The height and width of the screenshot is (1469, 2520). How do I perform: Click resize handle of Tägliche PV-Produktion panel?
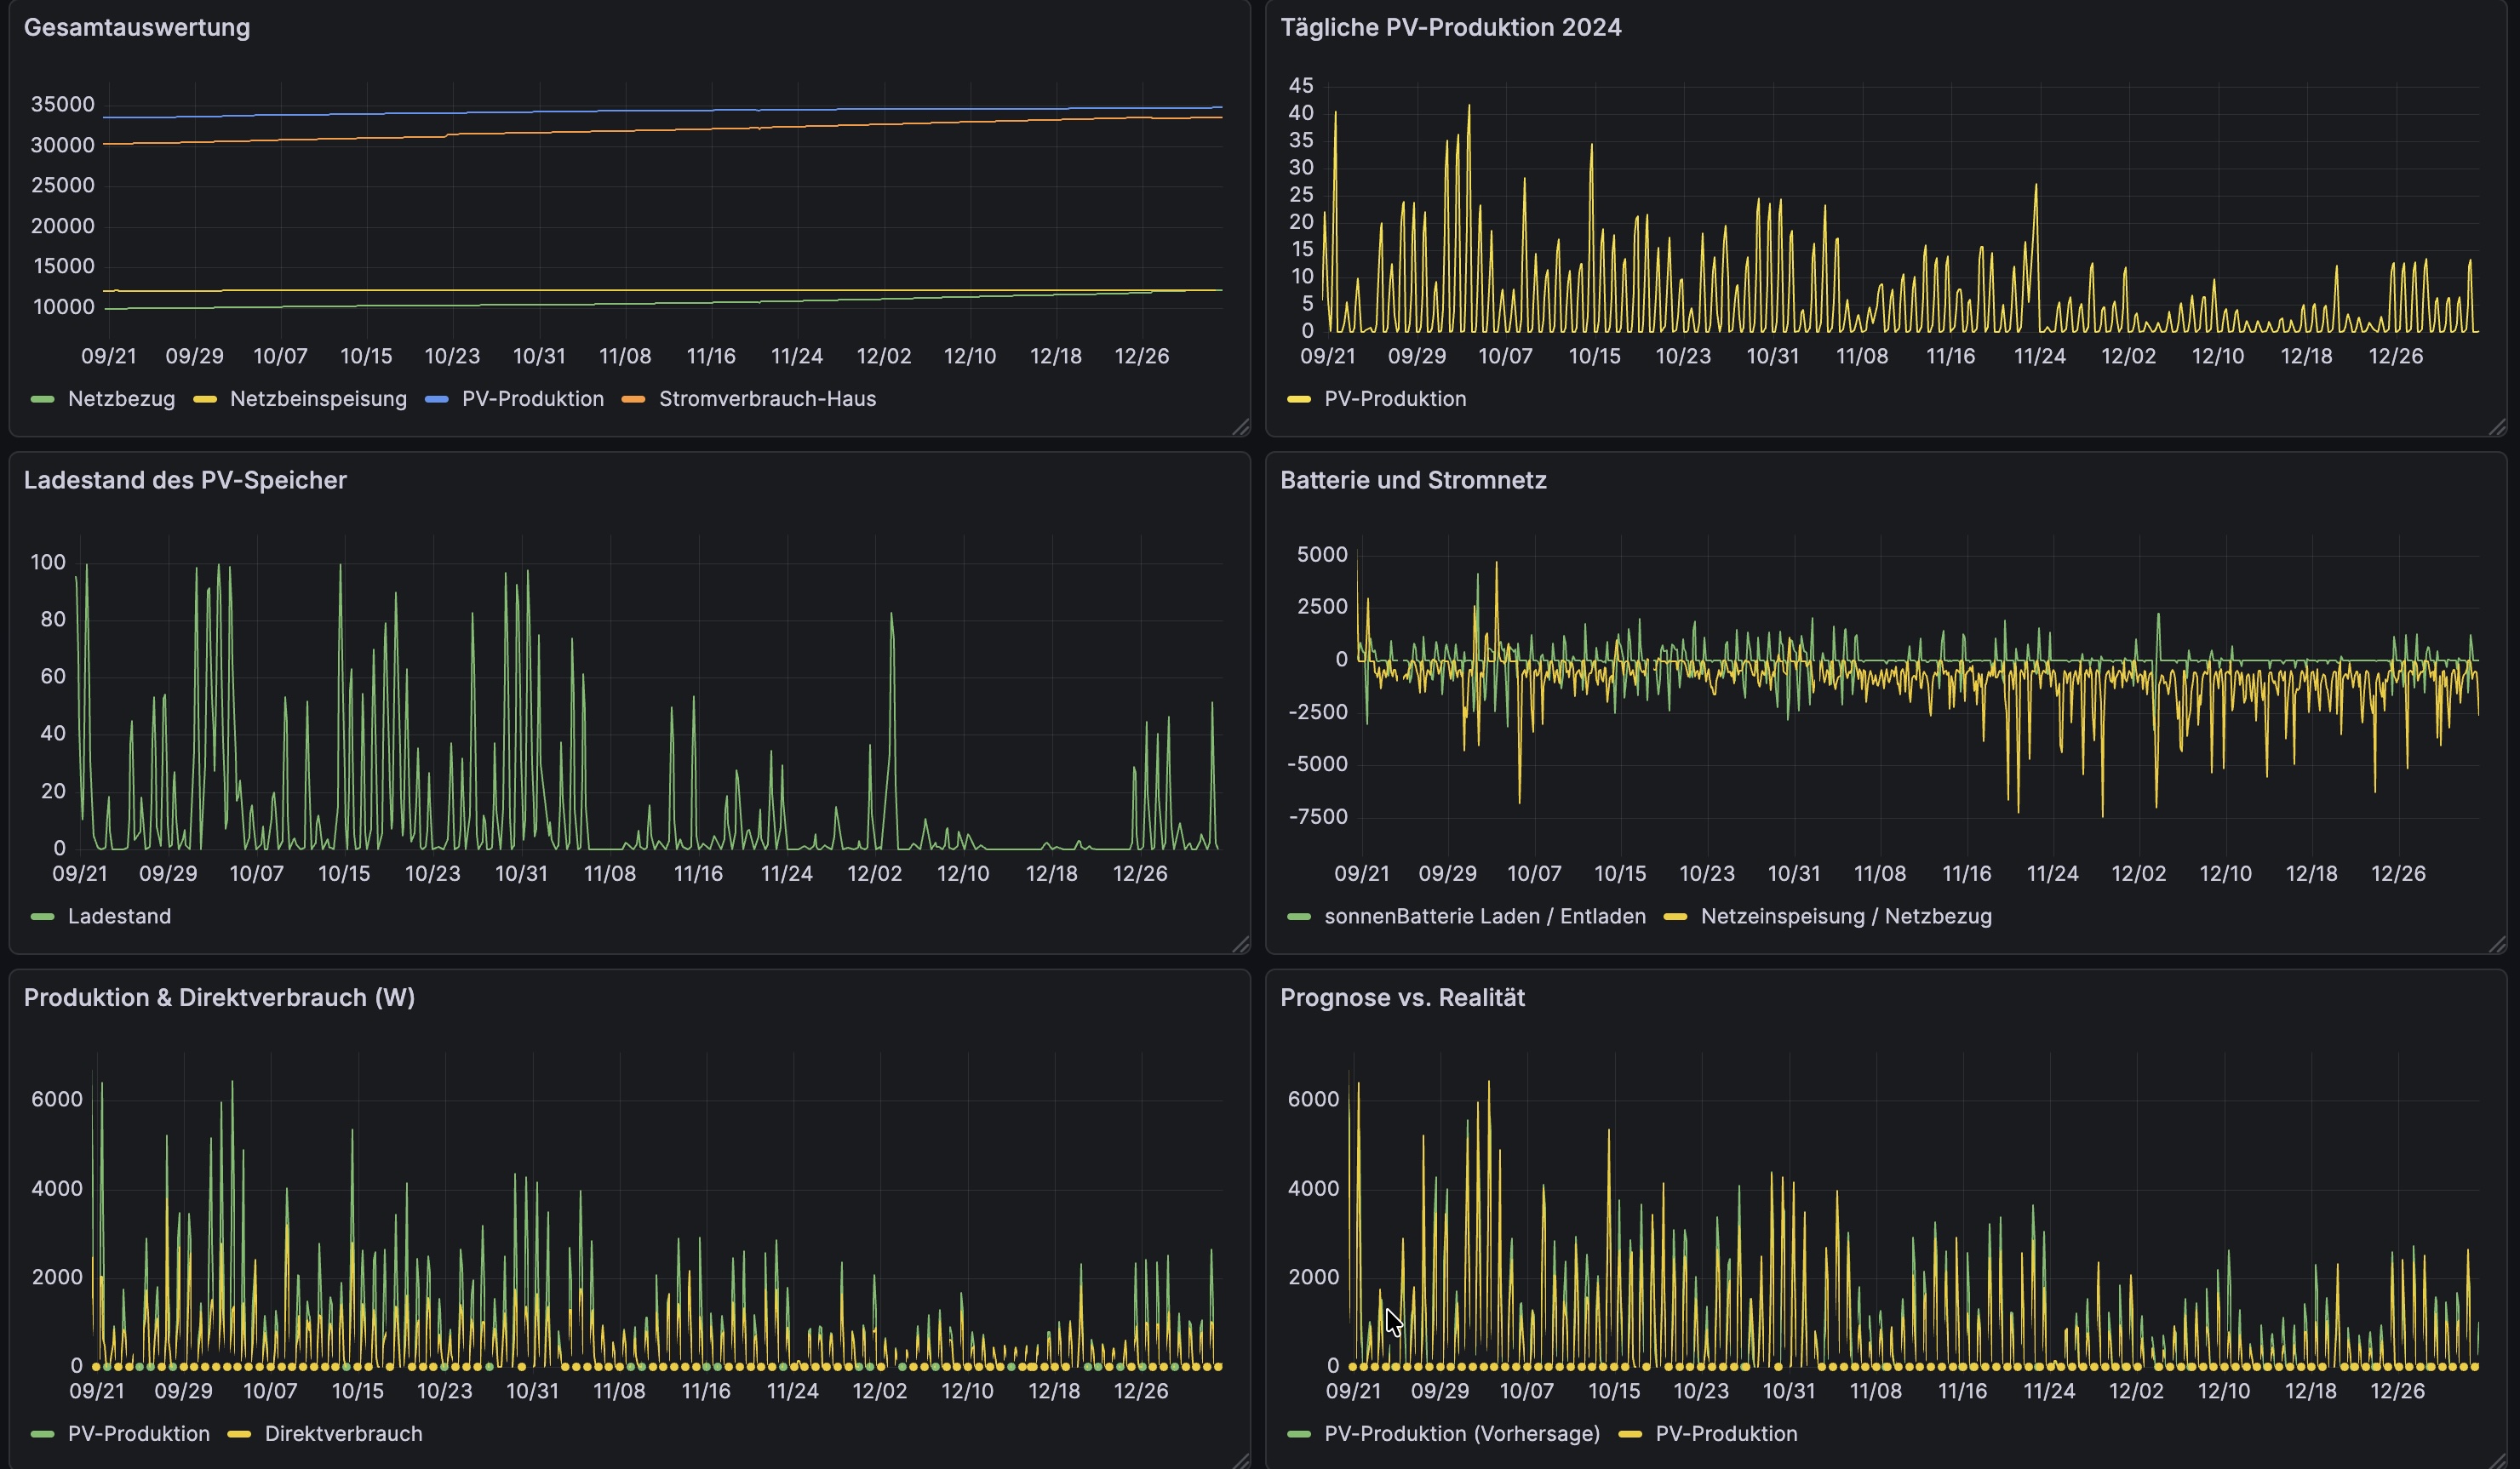(x=2497, y=428)
